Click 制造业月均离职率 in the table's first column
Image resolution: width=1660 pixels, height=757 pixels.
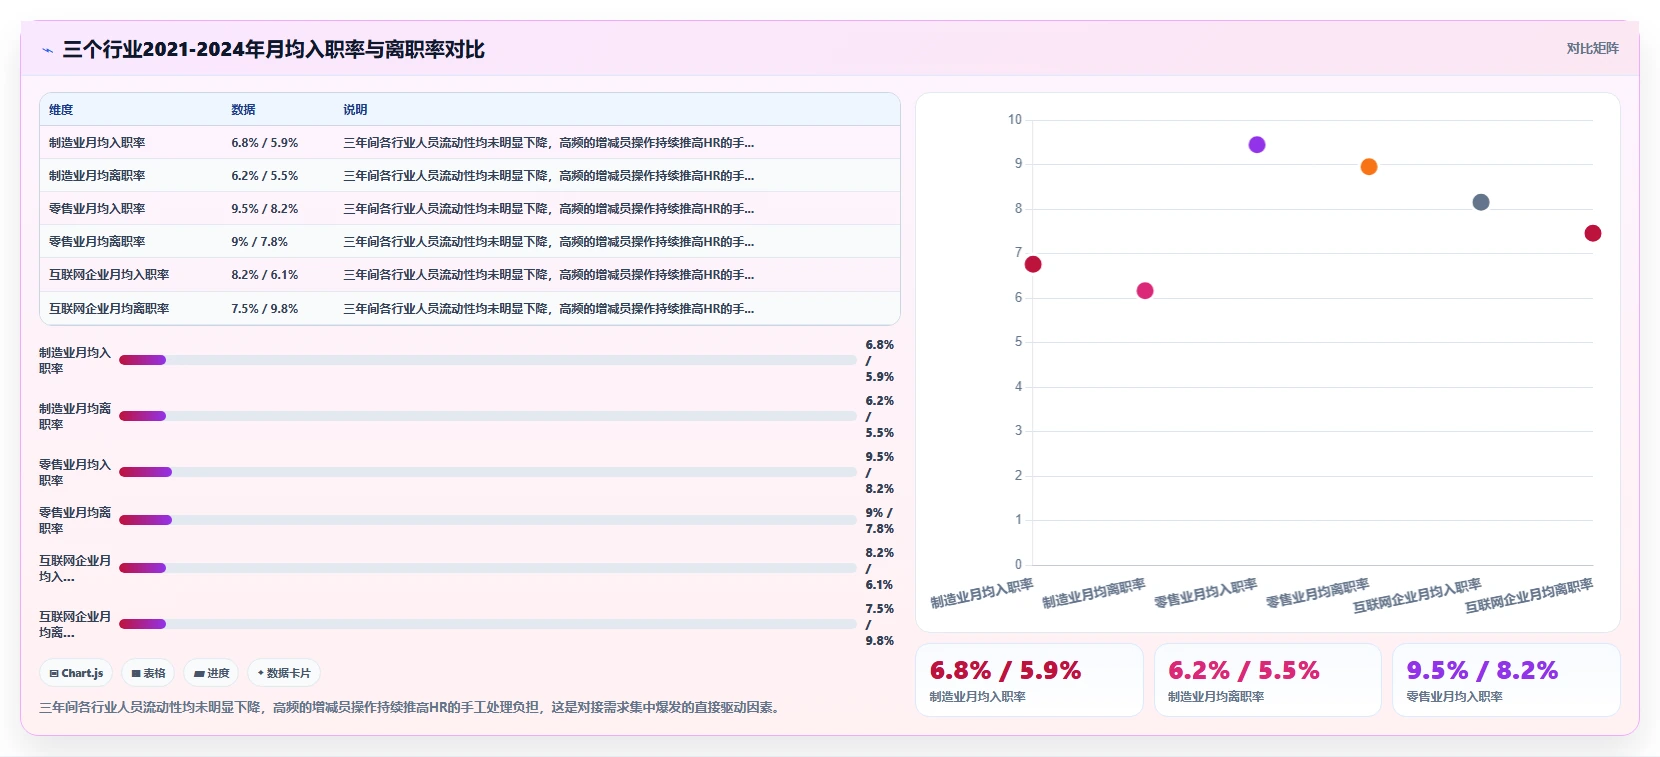(97, 175)
